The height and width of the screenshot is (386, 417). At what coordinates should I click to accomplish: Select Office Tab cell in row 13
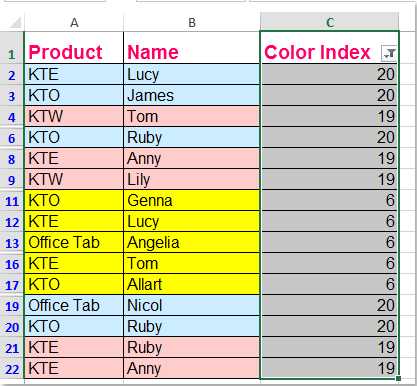pyautogui.click(x=74, y=242)
